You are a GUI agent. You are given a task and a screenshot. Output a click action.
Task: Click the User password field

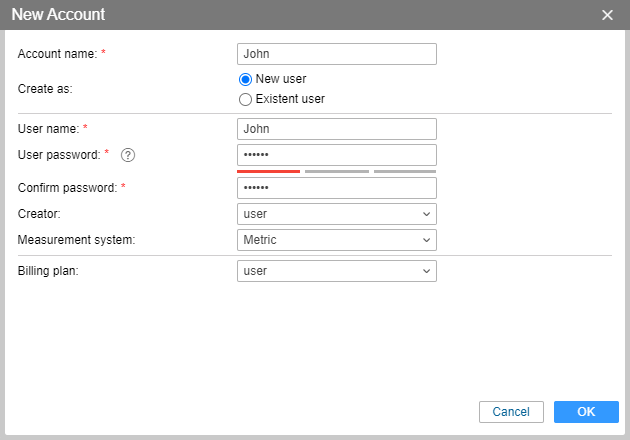pyautogui.click(x=336, y=155)
